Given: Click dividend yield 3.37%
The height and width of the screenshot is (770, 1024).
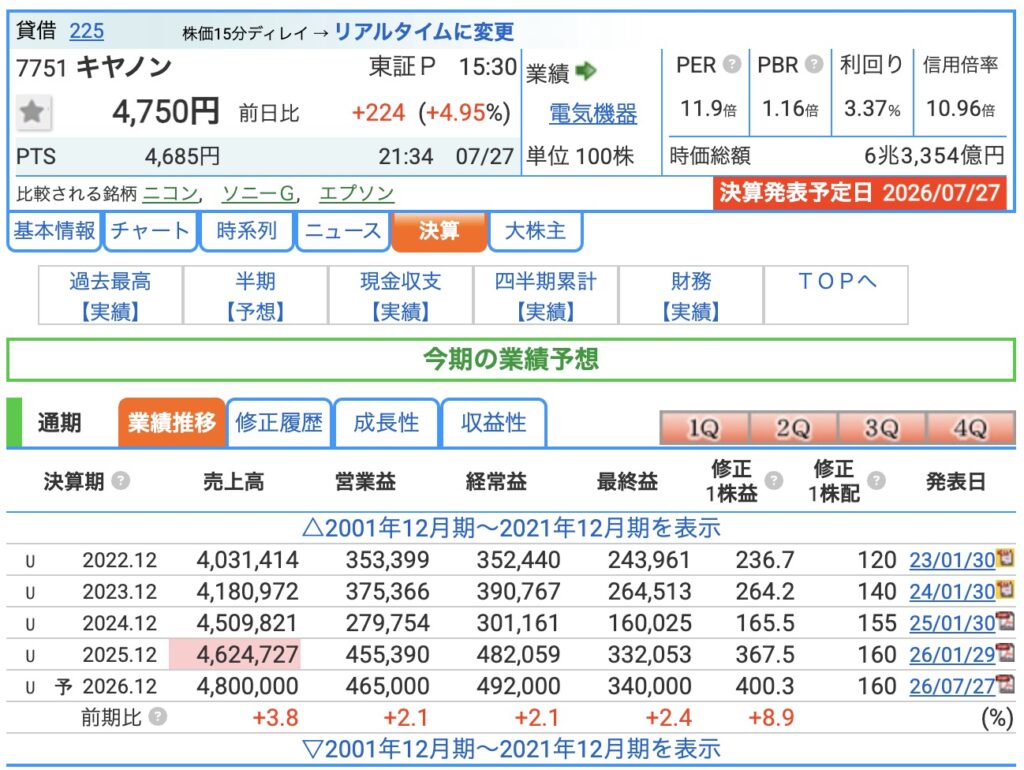Looking at the screenshot, I should tap(872, 108).
